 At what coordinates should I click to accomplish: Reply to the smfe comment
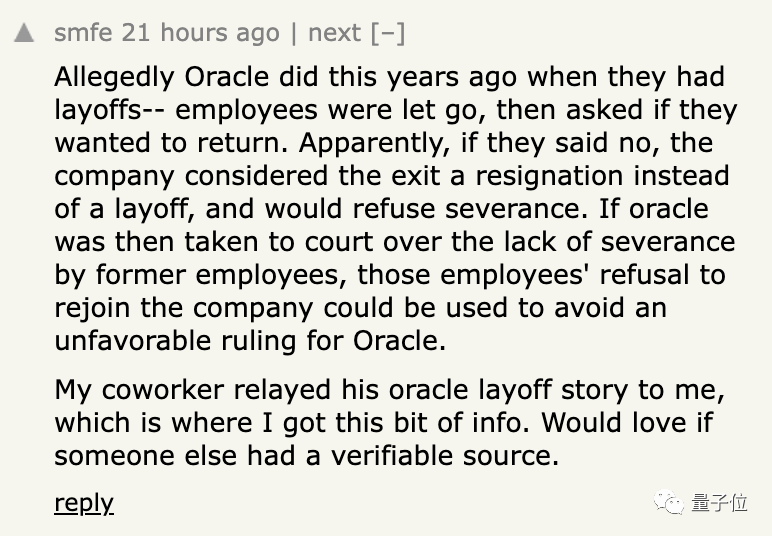pyautogui.click(x=84, y=502)
